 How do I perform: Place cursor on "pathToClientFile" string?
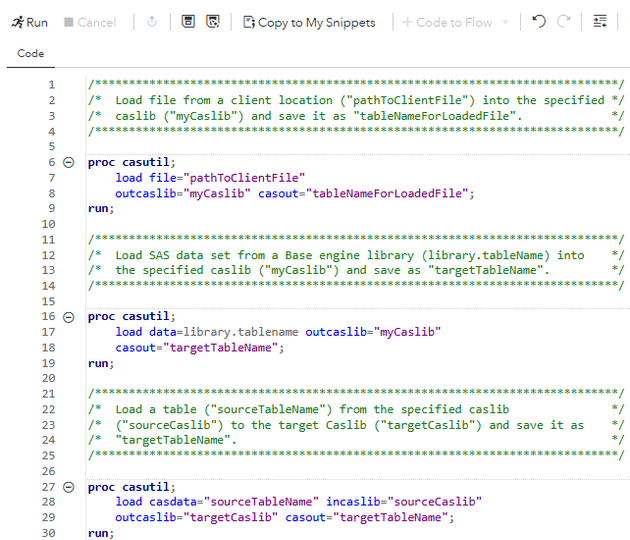point(247,178)
